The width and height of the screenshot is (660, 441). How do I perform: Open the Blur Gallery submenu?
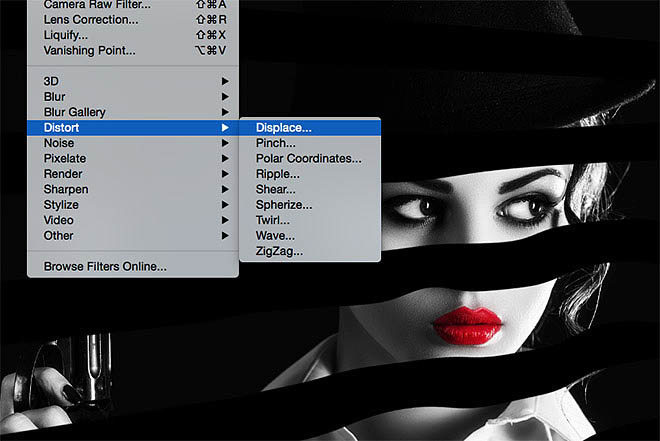click(x=133, y=112)
